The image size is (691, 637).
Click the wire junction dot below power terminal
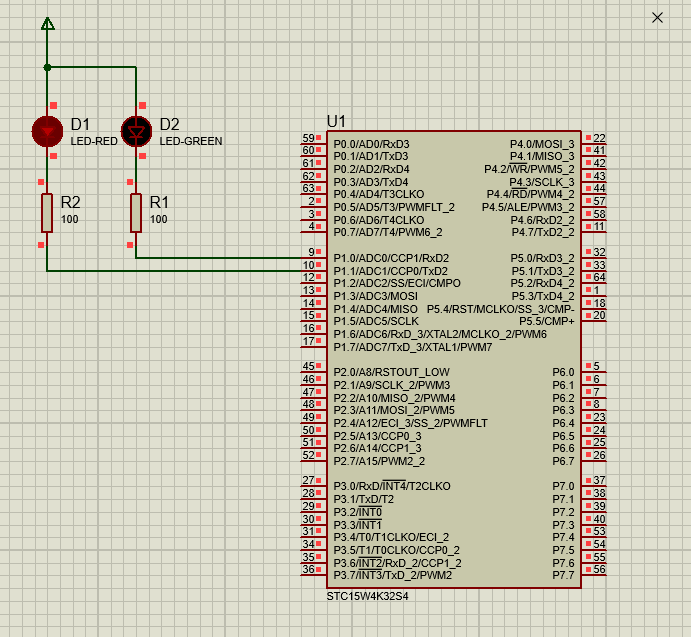(47, 67)
